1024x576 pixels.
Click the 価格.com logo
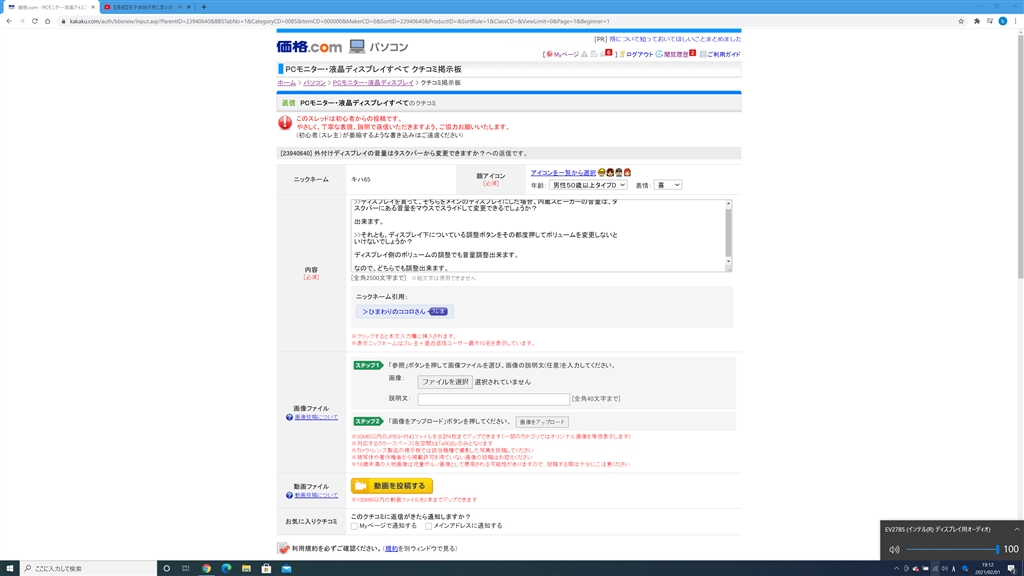309,46
